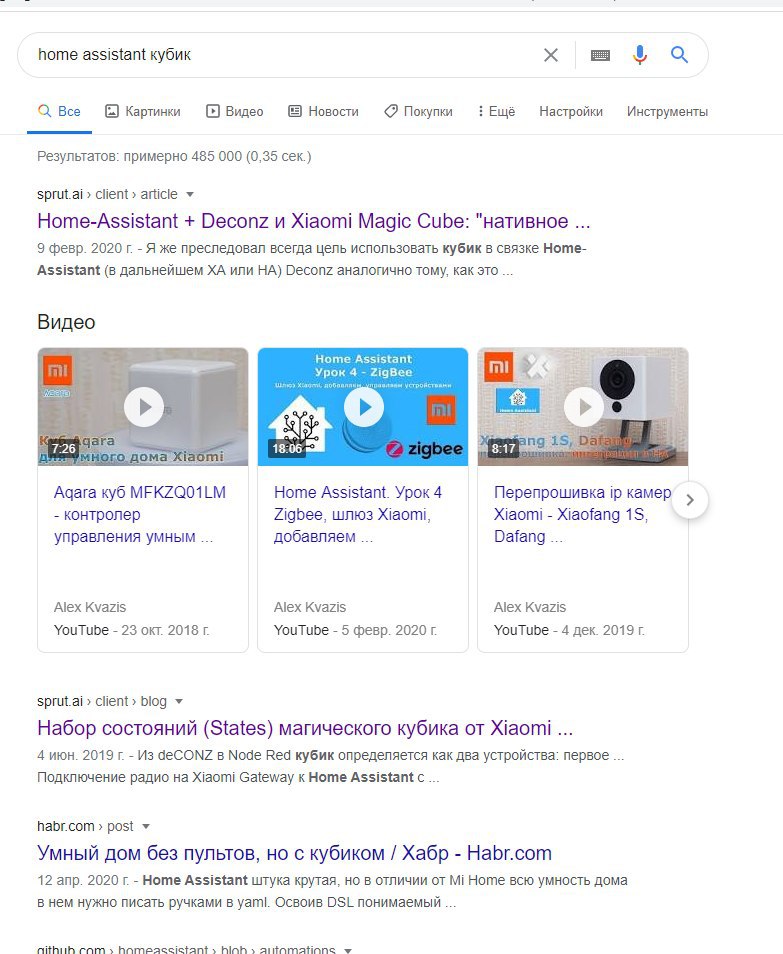Open the Ещё more menu

[496, 111]
